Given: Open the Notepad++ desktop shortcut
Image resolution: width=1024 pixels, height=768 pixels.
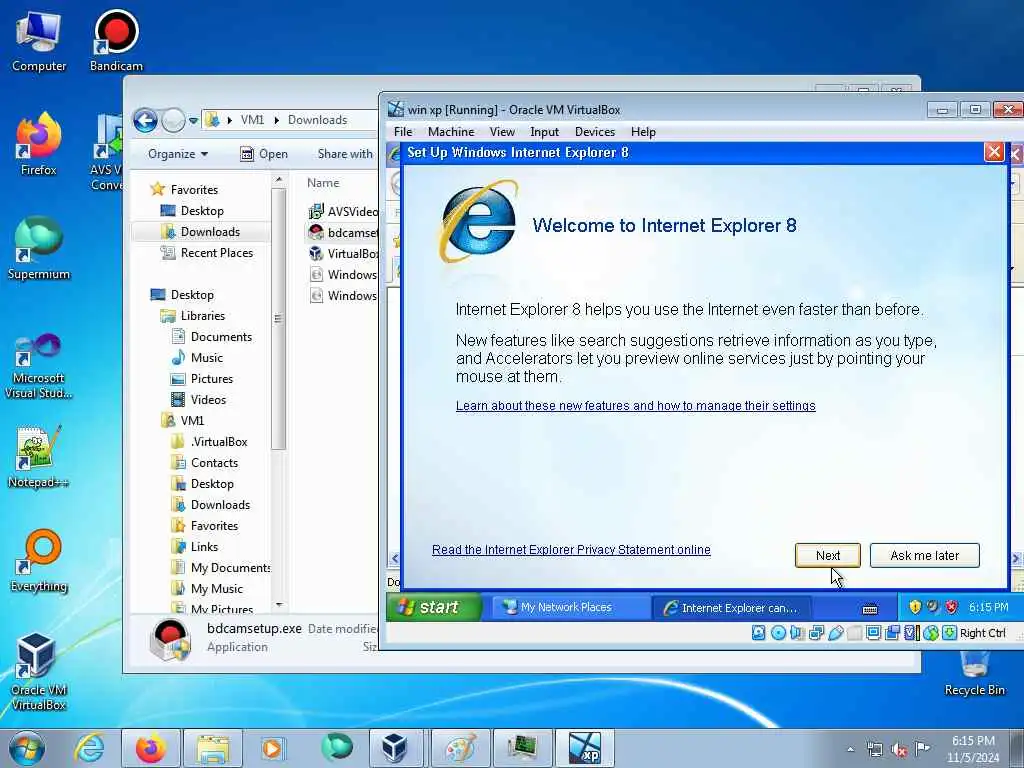Looking at the screenshot, I should click(39, 456).
